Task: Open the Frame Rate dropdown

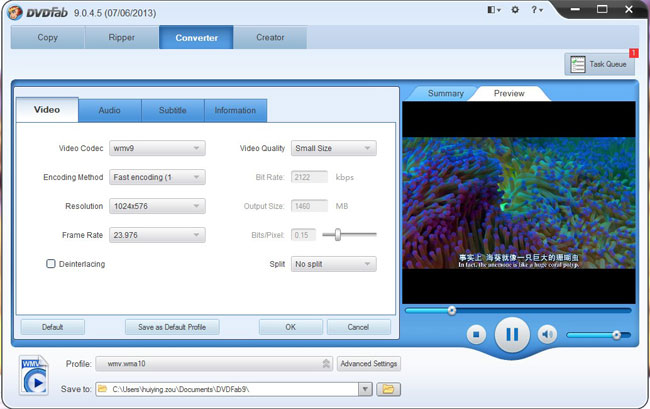Action: click(157, 235)
